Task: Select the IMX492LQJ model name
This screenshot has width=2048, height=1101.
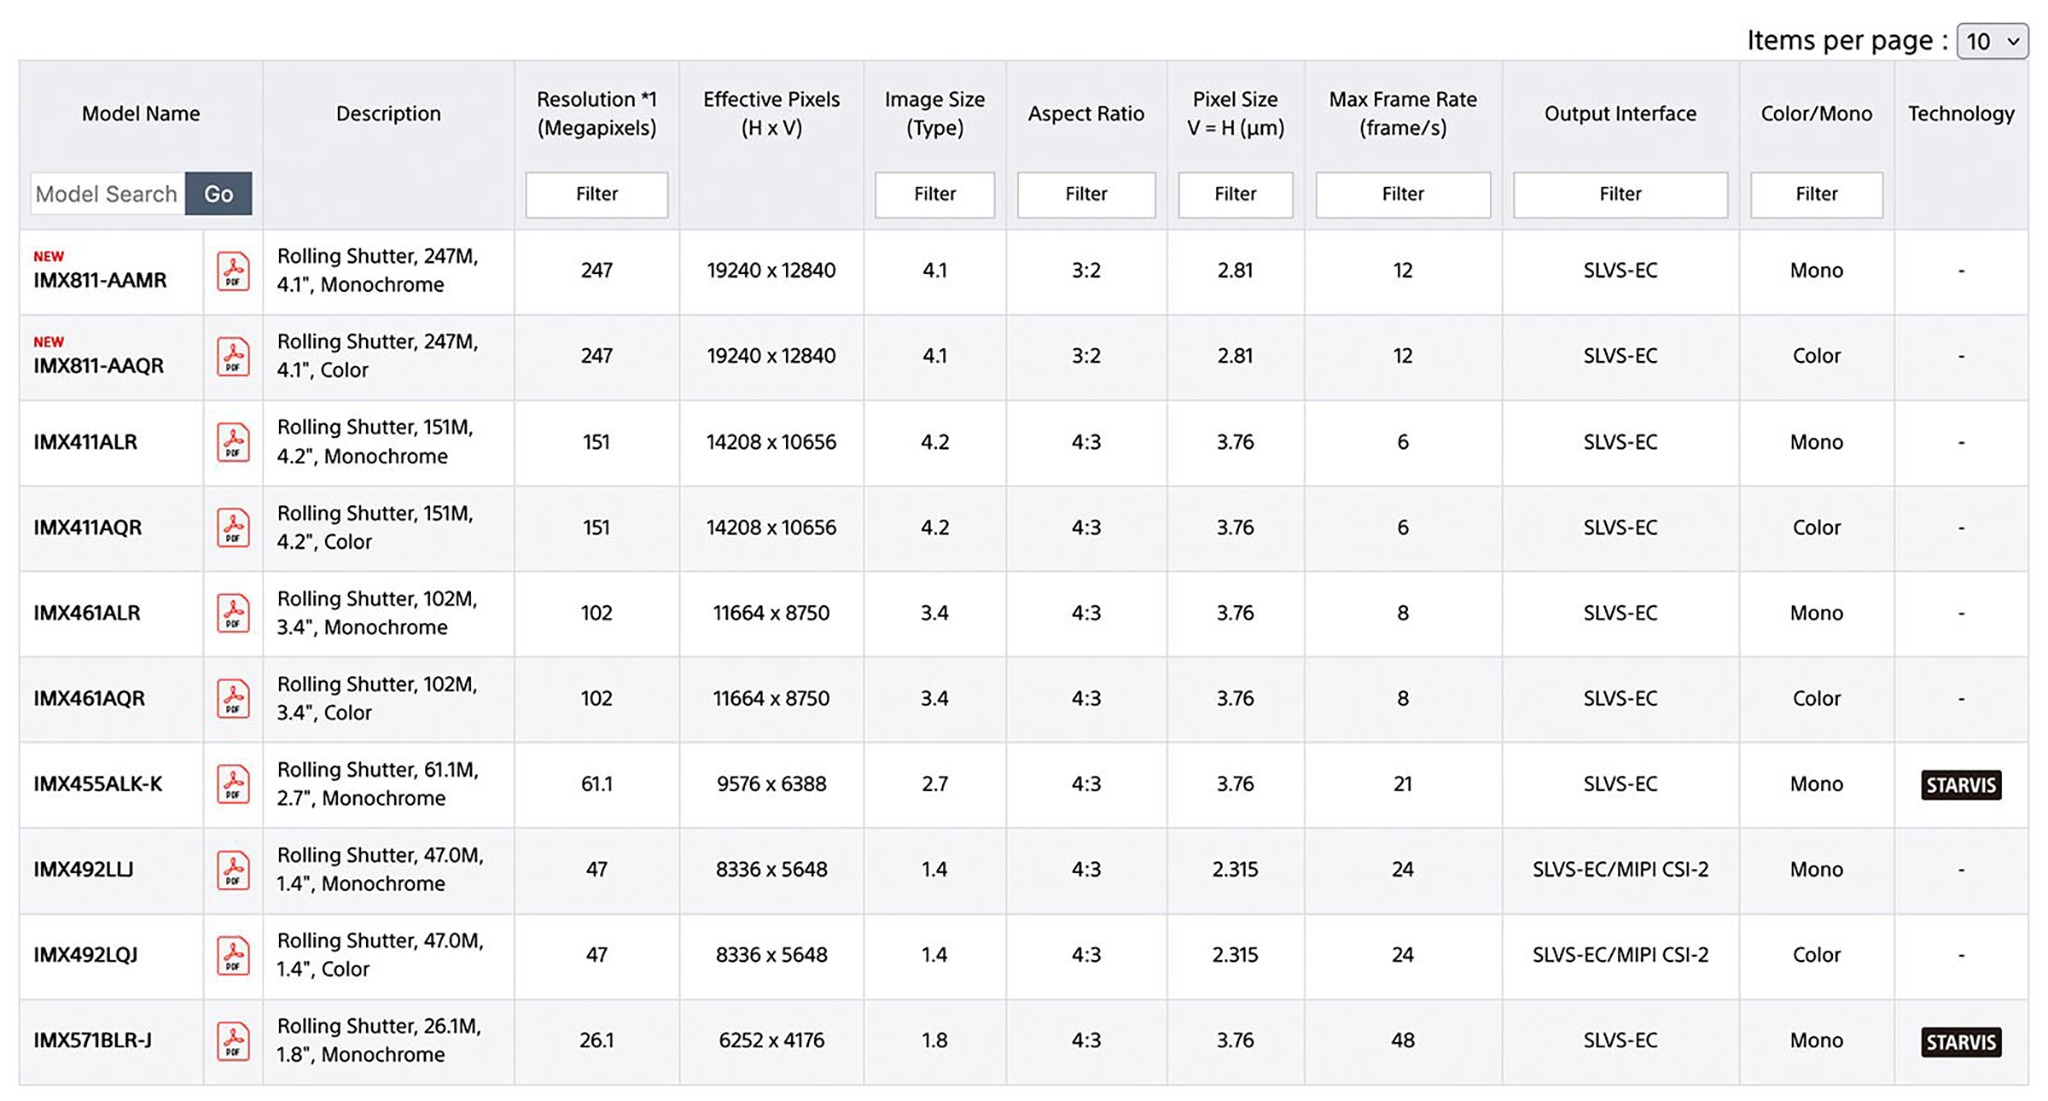Action: [x=85, y=955]
